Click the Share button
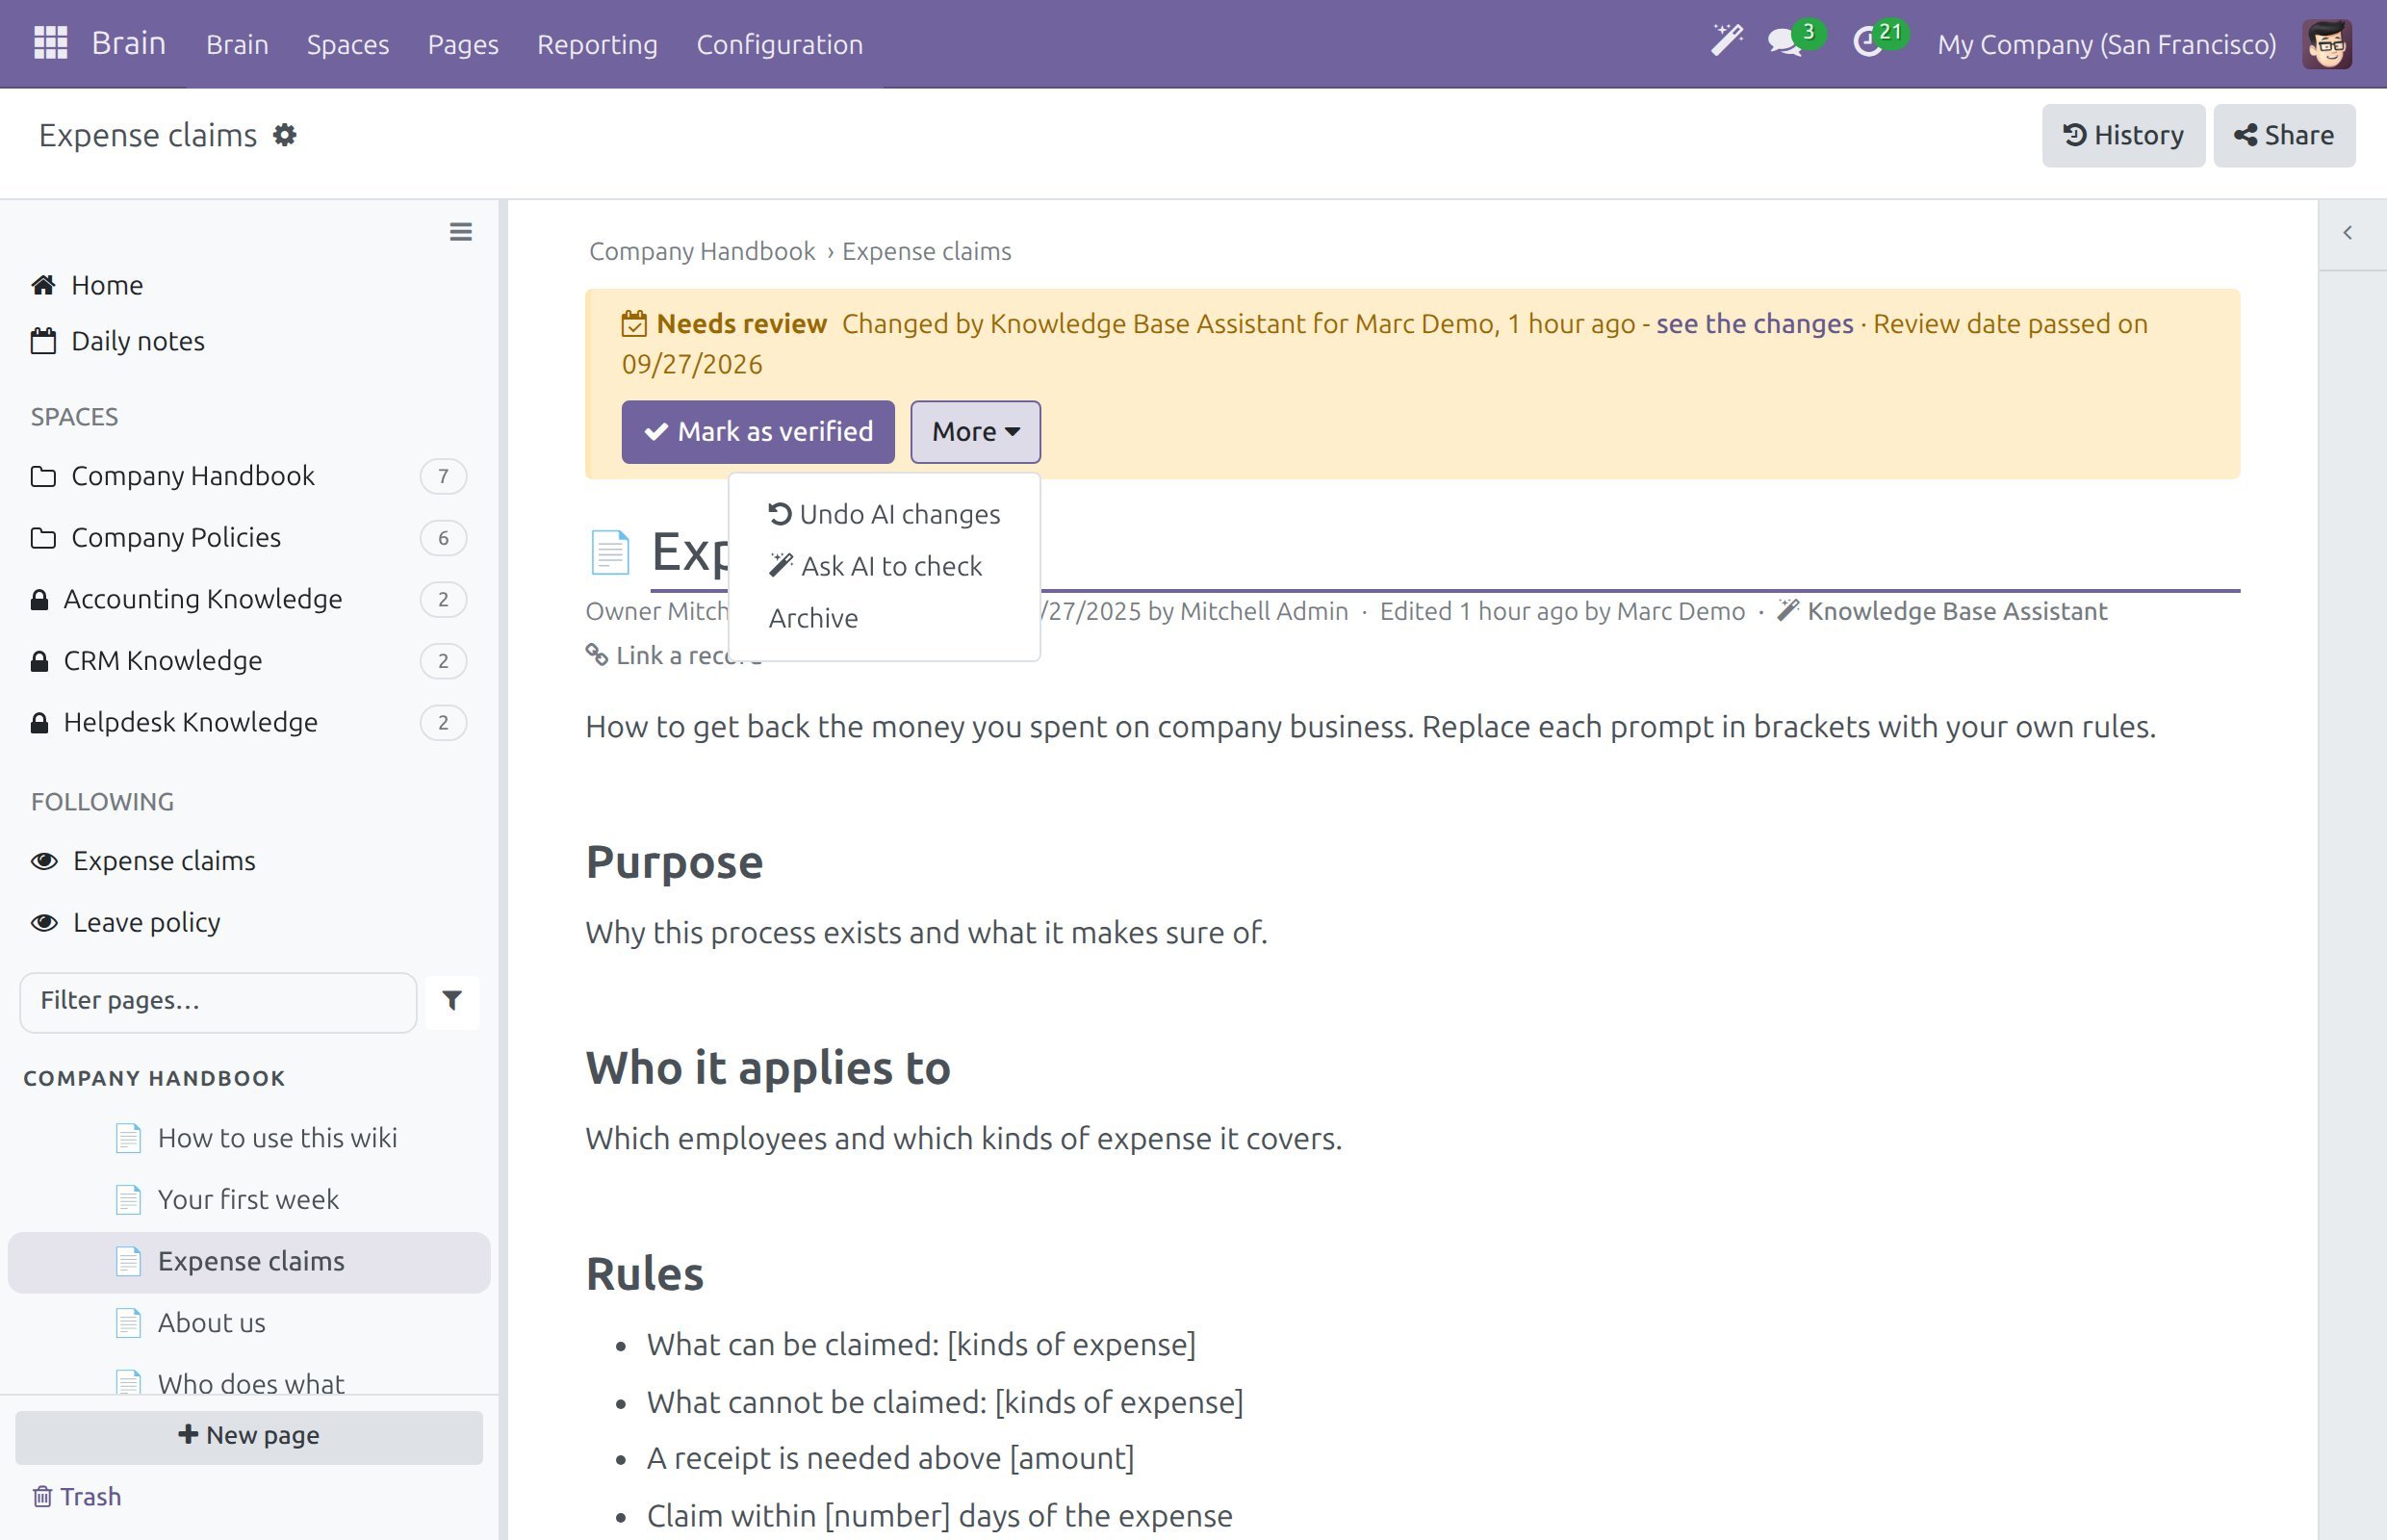 [2284, 135]
